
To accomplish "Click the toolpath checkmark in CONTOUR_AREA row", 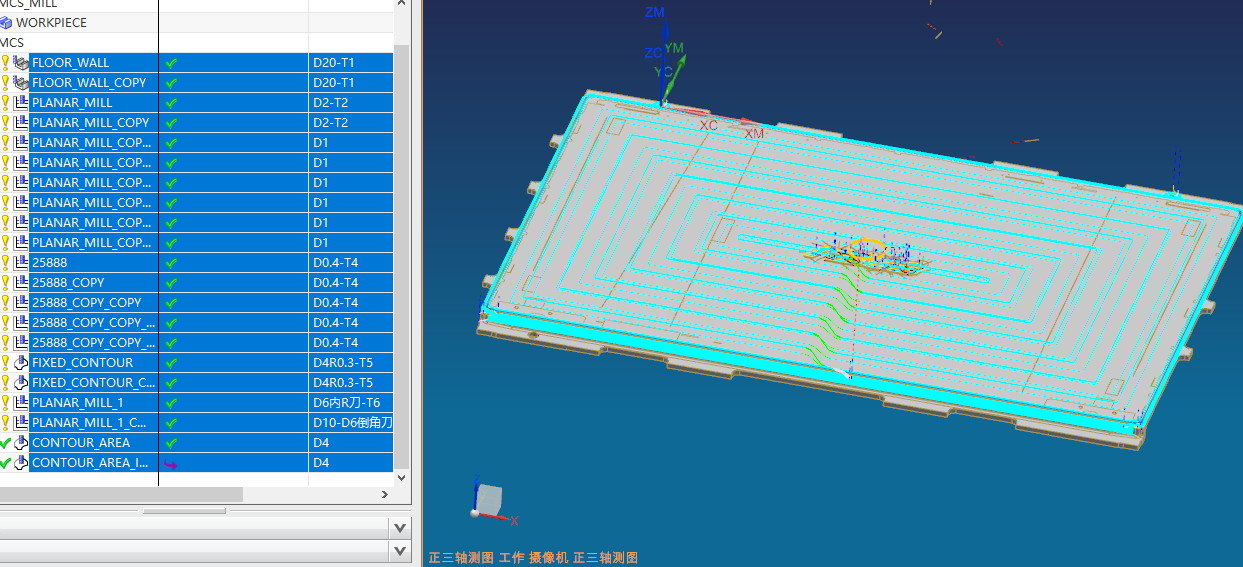I will pos(171,442).
